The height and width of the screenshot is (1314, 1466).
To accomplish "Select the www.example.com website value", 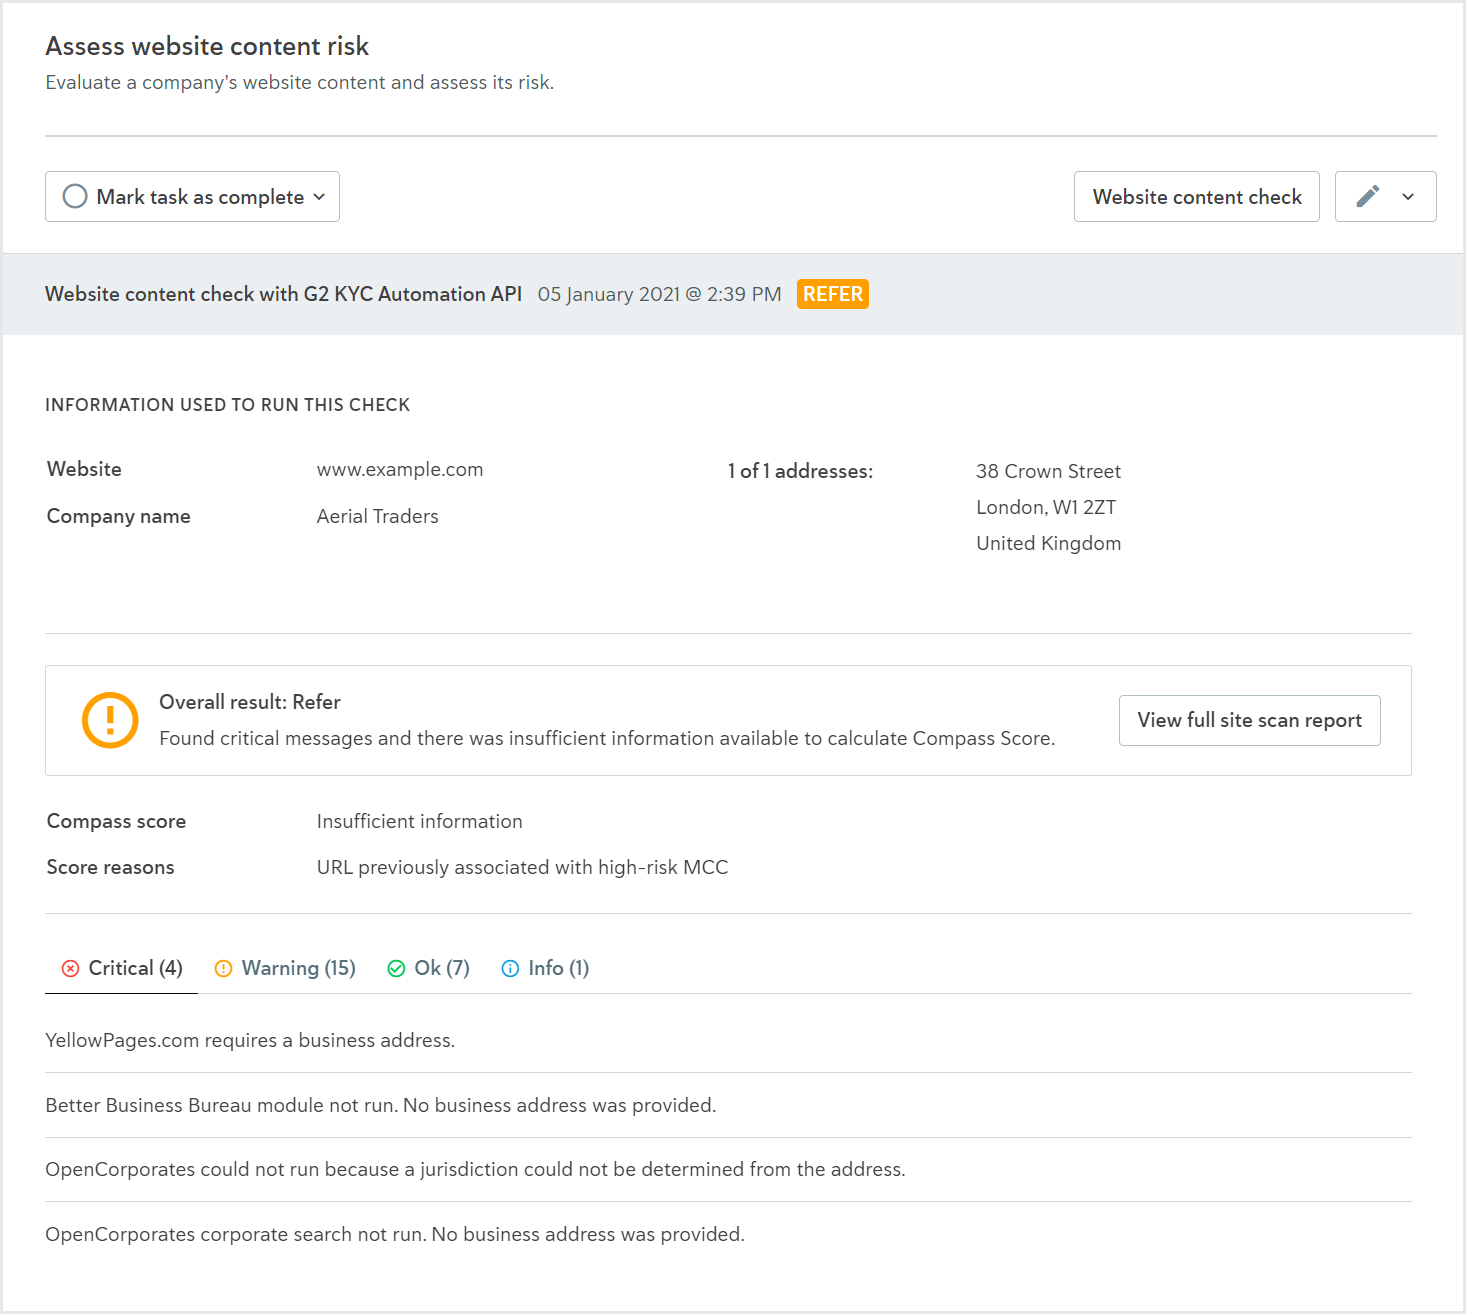I will [400, 469].
